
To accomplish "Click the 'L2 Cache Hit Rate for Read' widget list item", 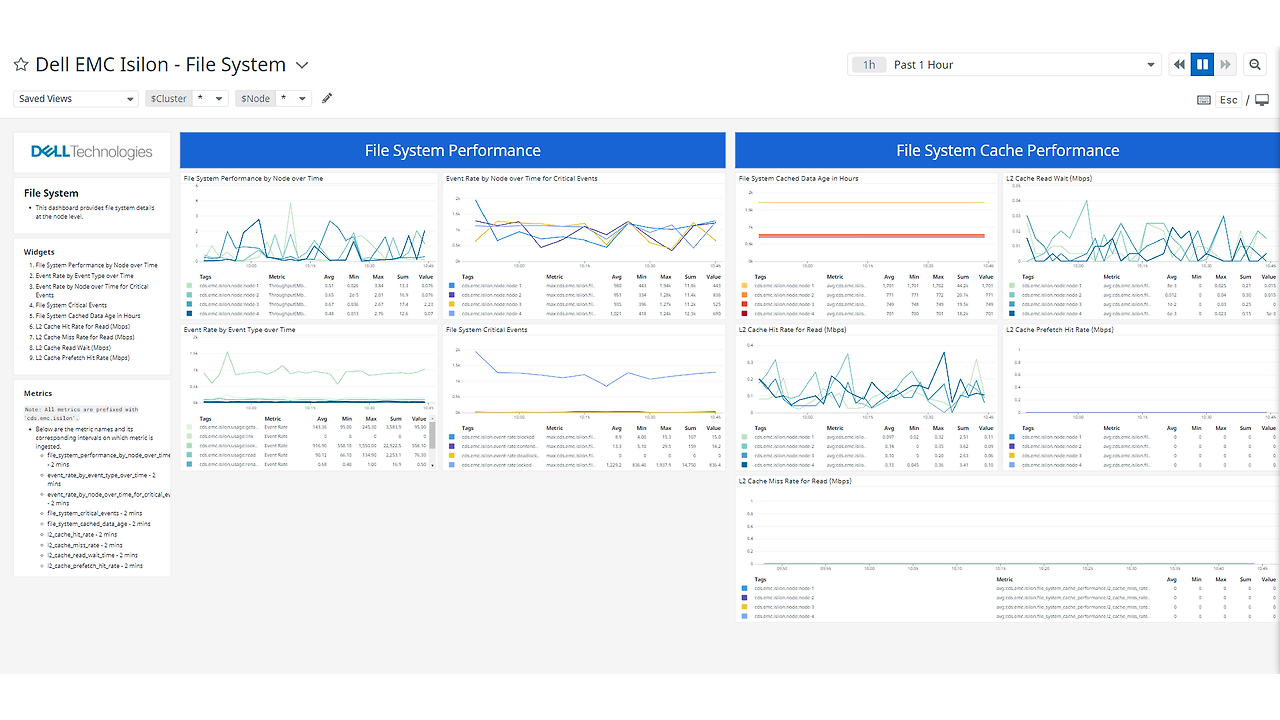I will [x=83, y=326].
